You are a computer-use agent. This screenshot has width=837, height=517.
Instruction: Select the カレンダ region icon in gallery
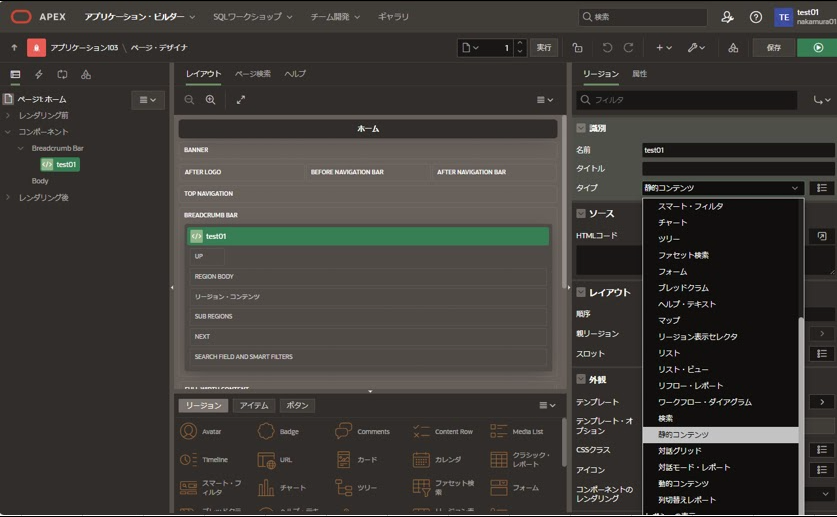(421, 460)
